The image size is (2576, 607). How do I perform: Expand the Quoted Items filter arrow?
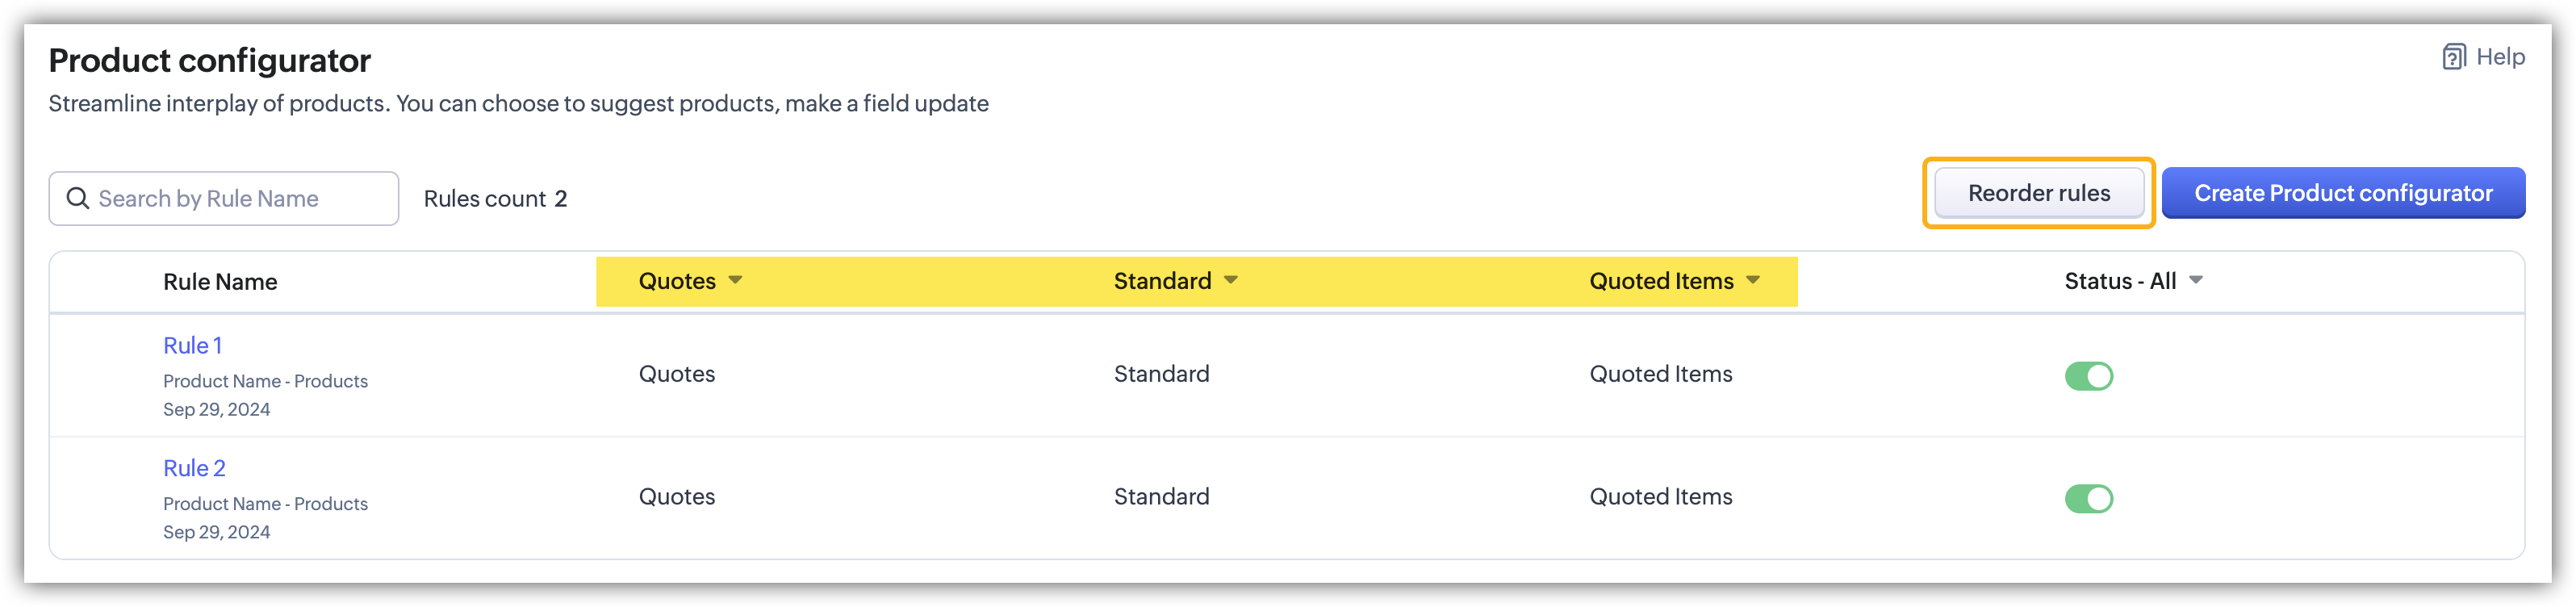[1753, 280]
